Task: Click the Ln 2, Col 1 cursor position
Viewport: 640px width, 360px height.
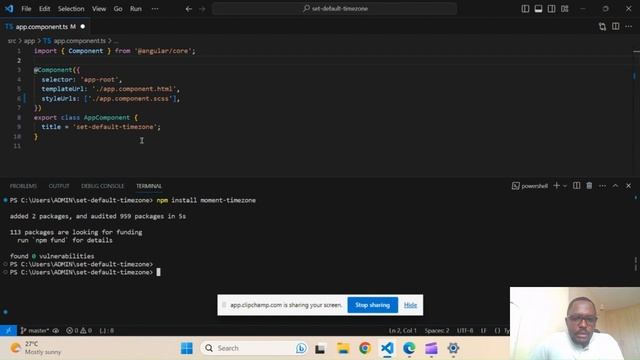Action: coord(402,331)
